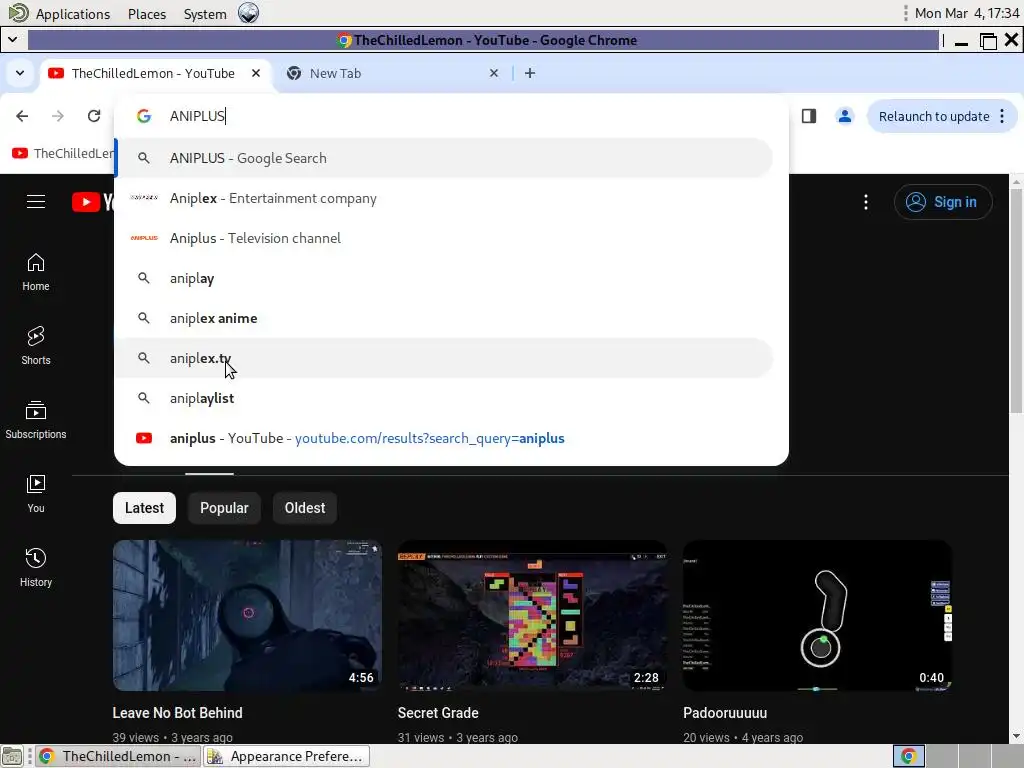Image resolution: width=1024 pixels, height=768 pixels.
Task: Open the You section in sidebar
Action: [x=36, y=494]
